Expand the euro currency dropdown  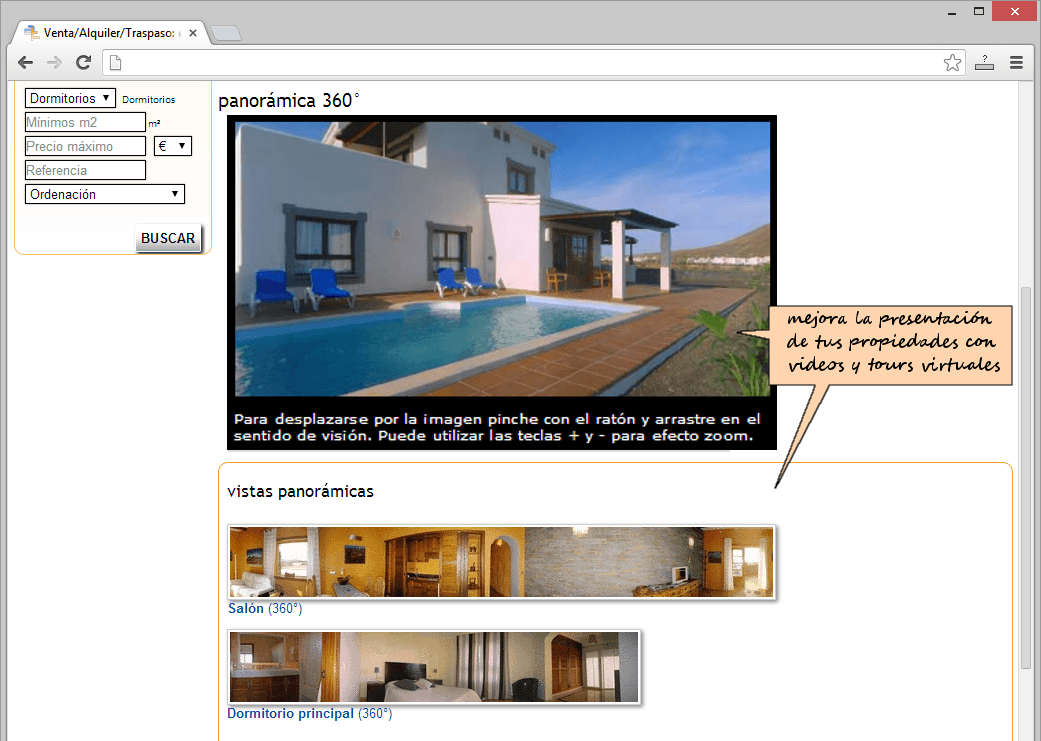[172, 146]
